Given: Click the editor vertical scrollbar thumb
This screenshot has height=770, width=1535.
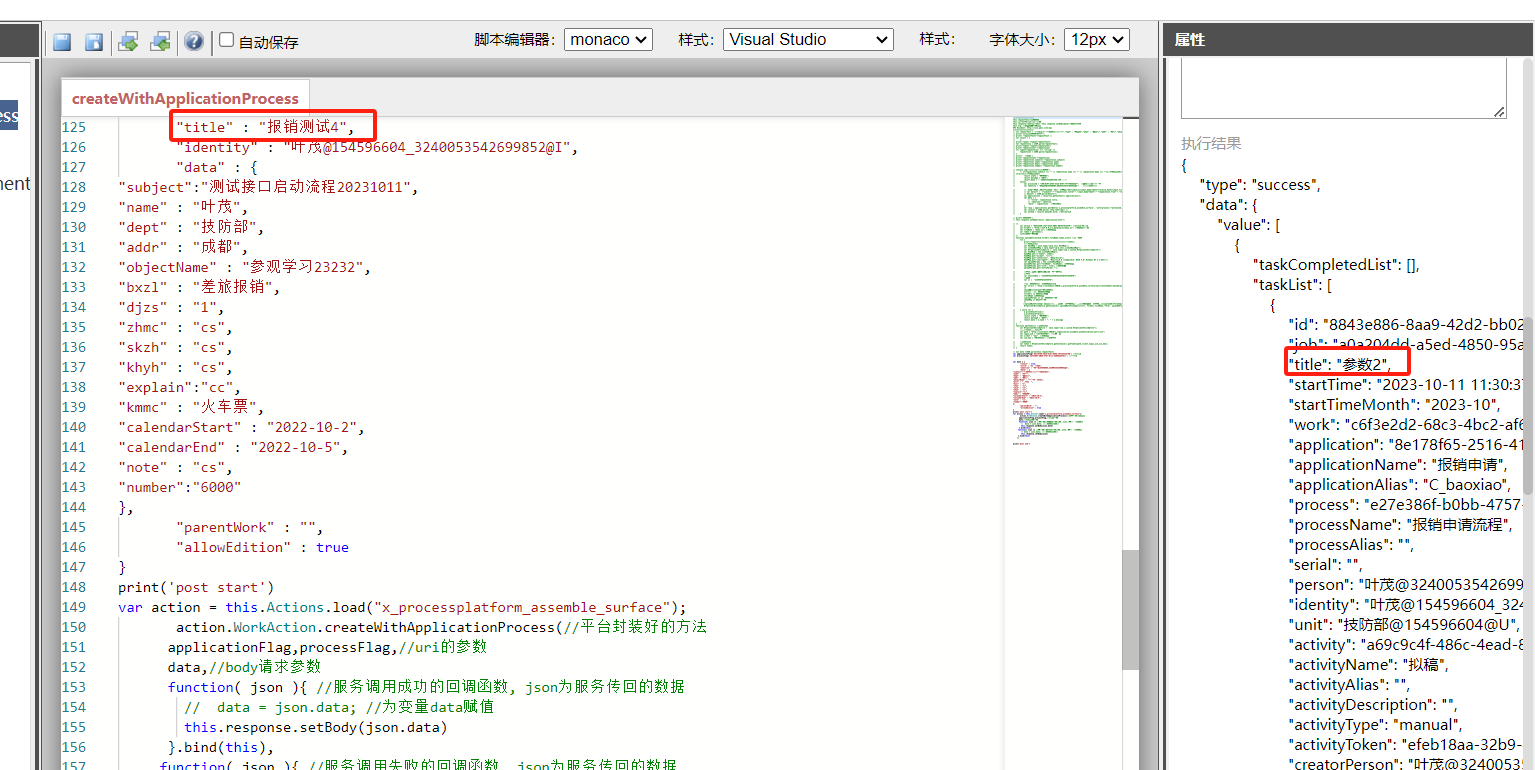Looking at the screenshot, I should click(1130, 608).
